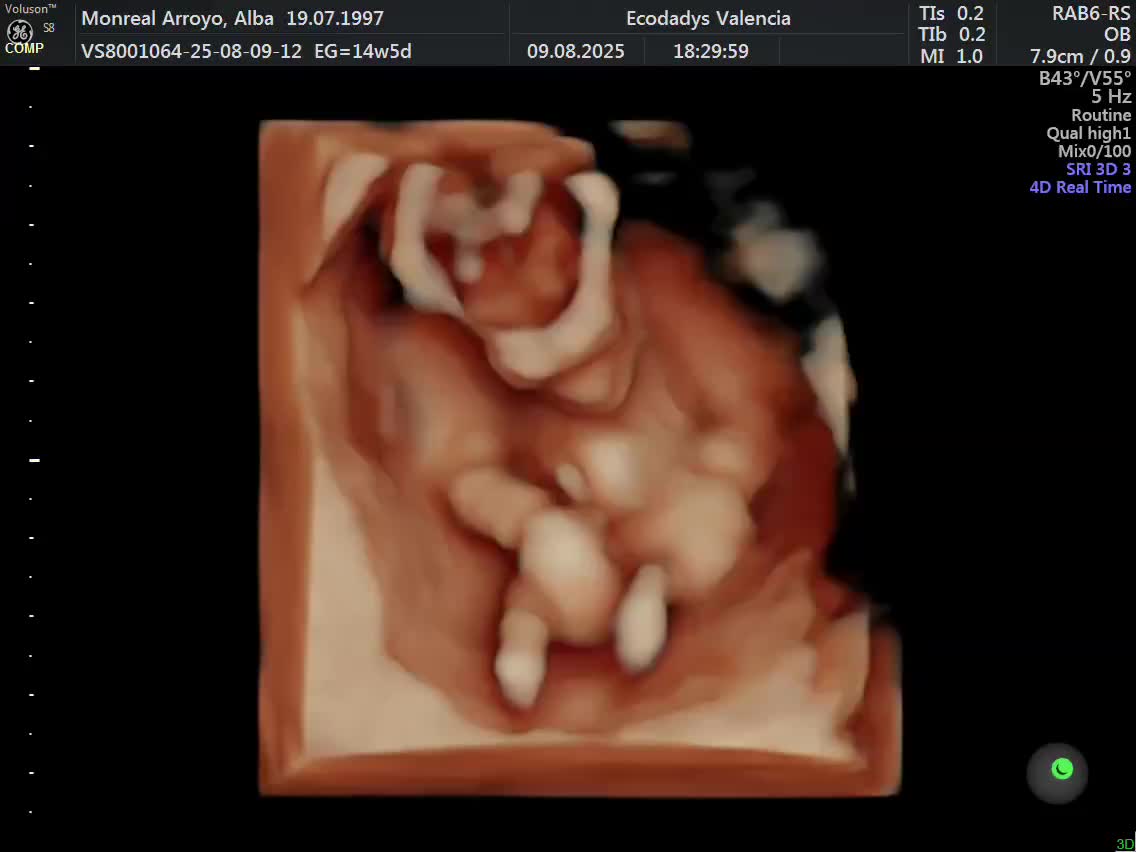Click the patient name Monreal Arroyo, Alba

point(178,18)
